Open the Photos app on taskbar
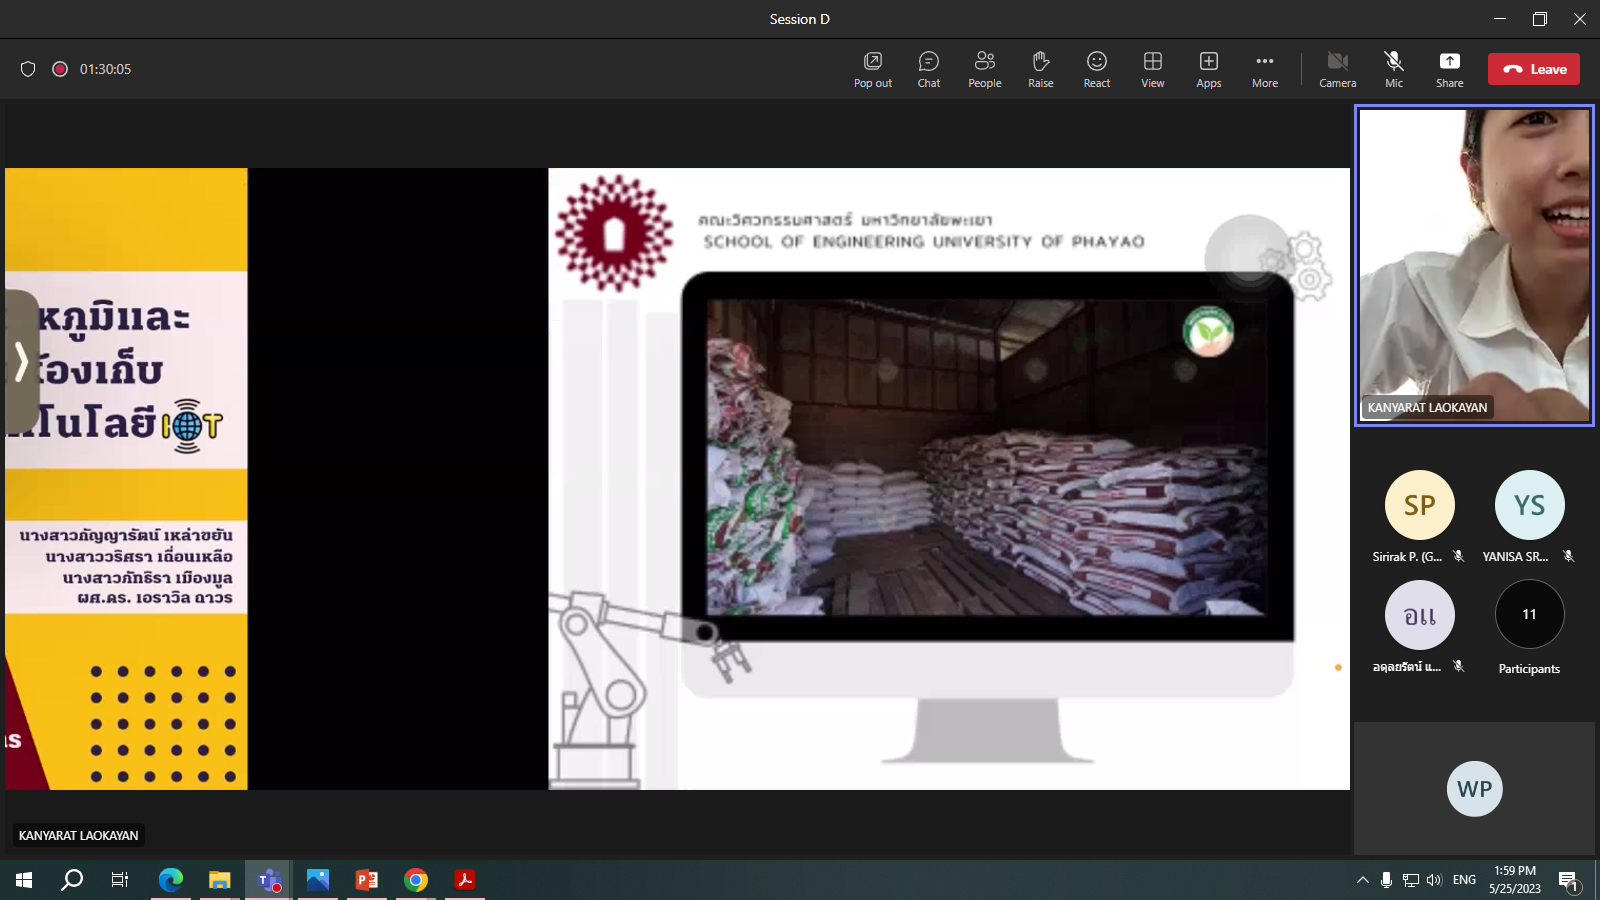 coord(318,880)
